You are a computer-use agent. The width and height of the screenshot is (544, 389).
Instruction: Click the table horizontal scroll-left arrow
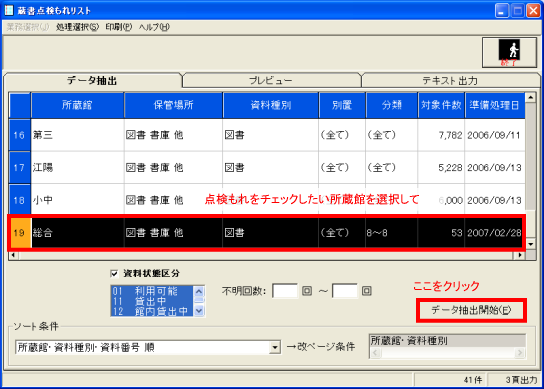coord(13,255)
